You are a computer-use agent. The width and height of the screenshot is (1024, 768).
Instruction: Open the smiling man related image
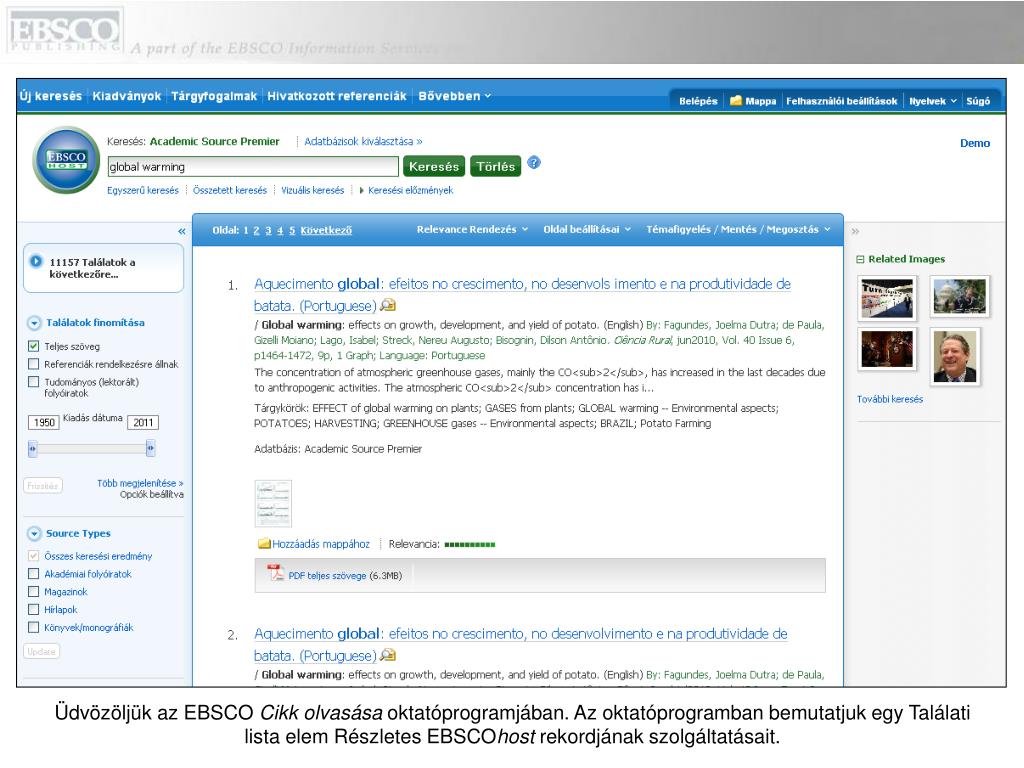(955, 357)
